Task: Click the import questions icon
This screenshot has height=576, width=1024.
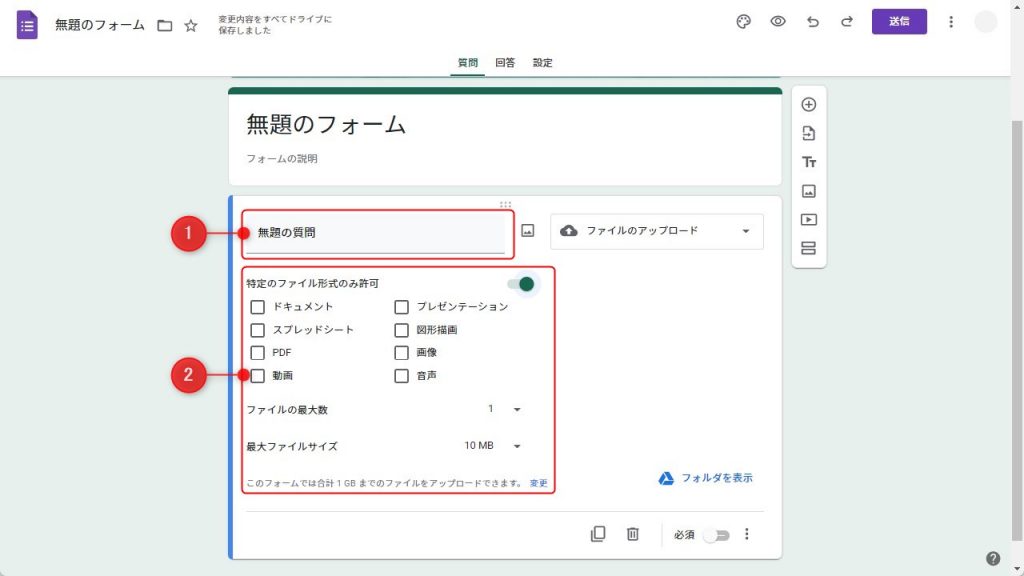Action: (x=808, y=133)
